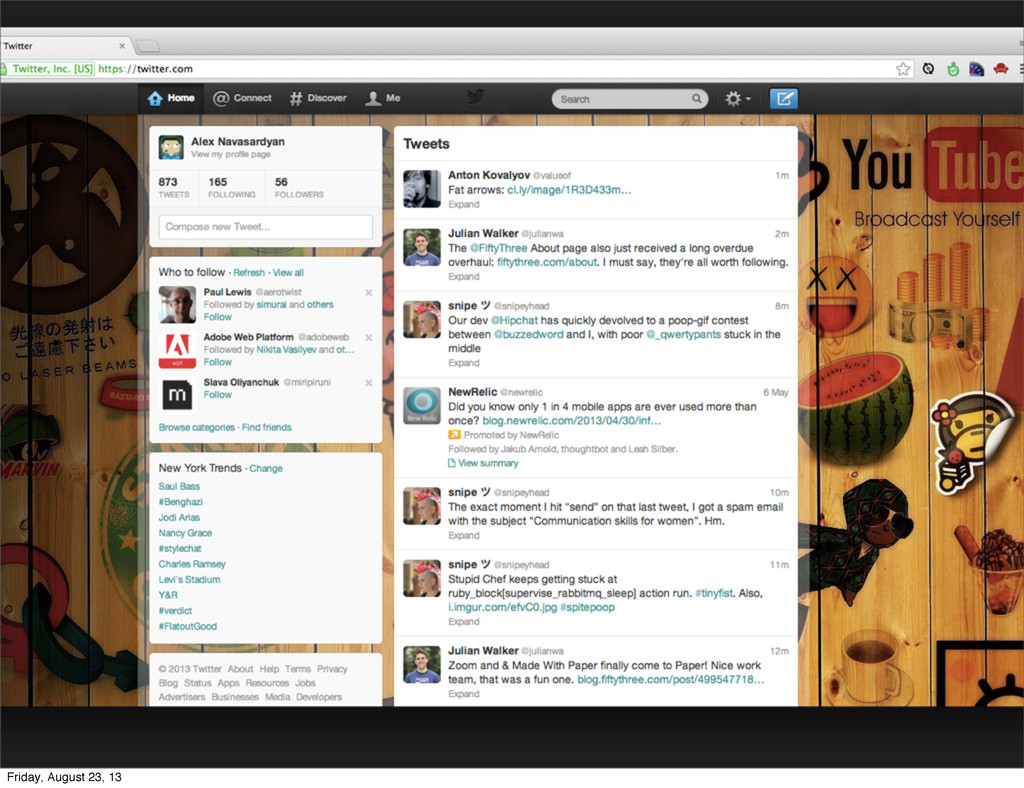Open the Discover tab
Viewport: 1024px width, 788px height.
point(318,99)
